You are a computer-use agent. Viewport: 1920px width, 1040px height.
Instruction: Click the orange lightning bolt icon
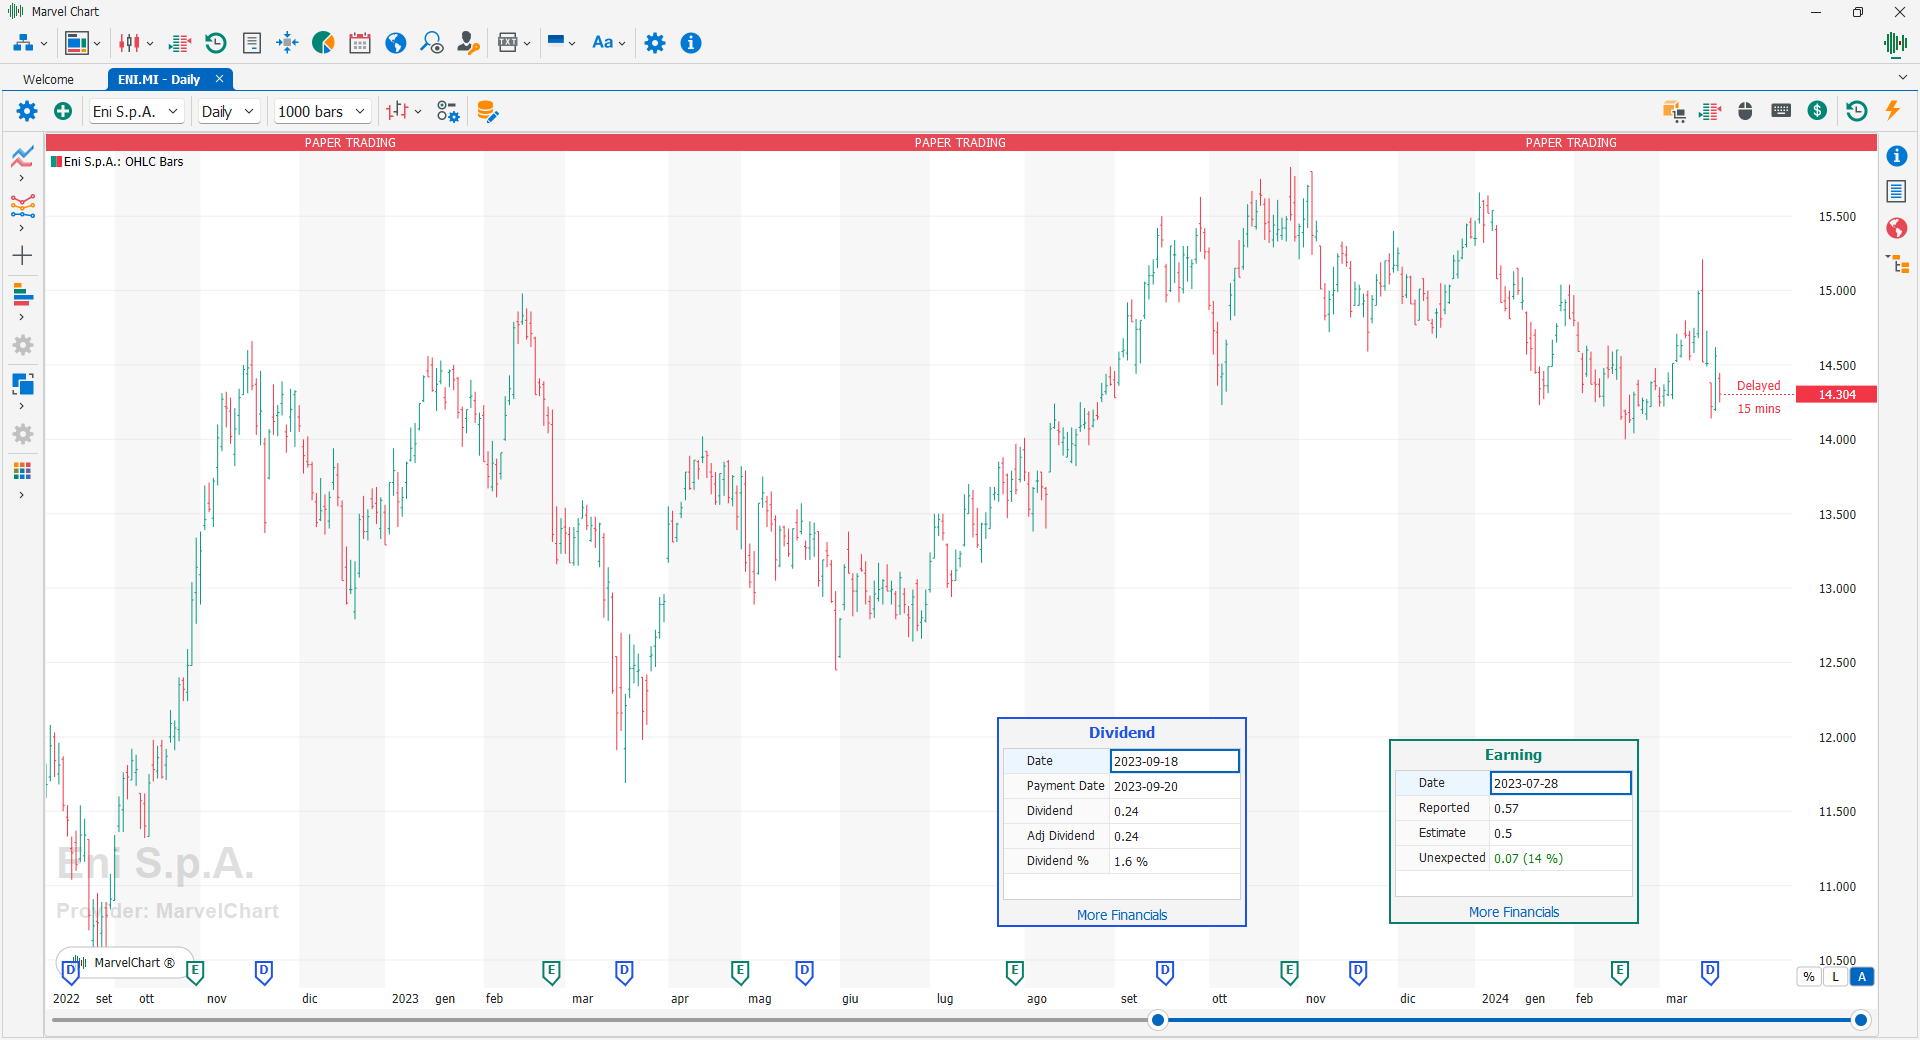[x=1893, y=110]
